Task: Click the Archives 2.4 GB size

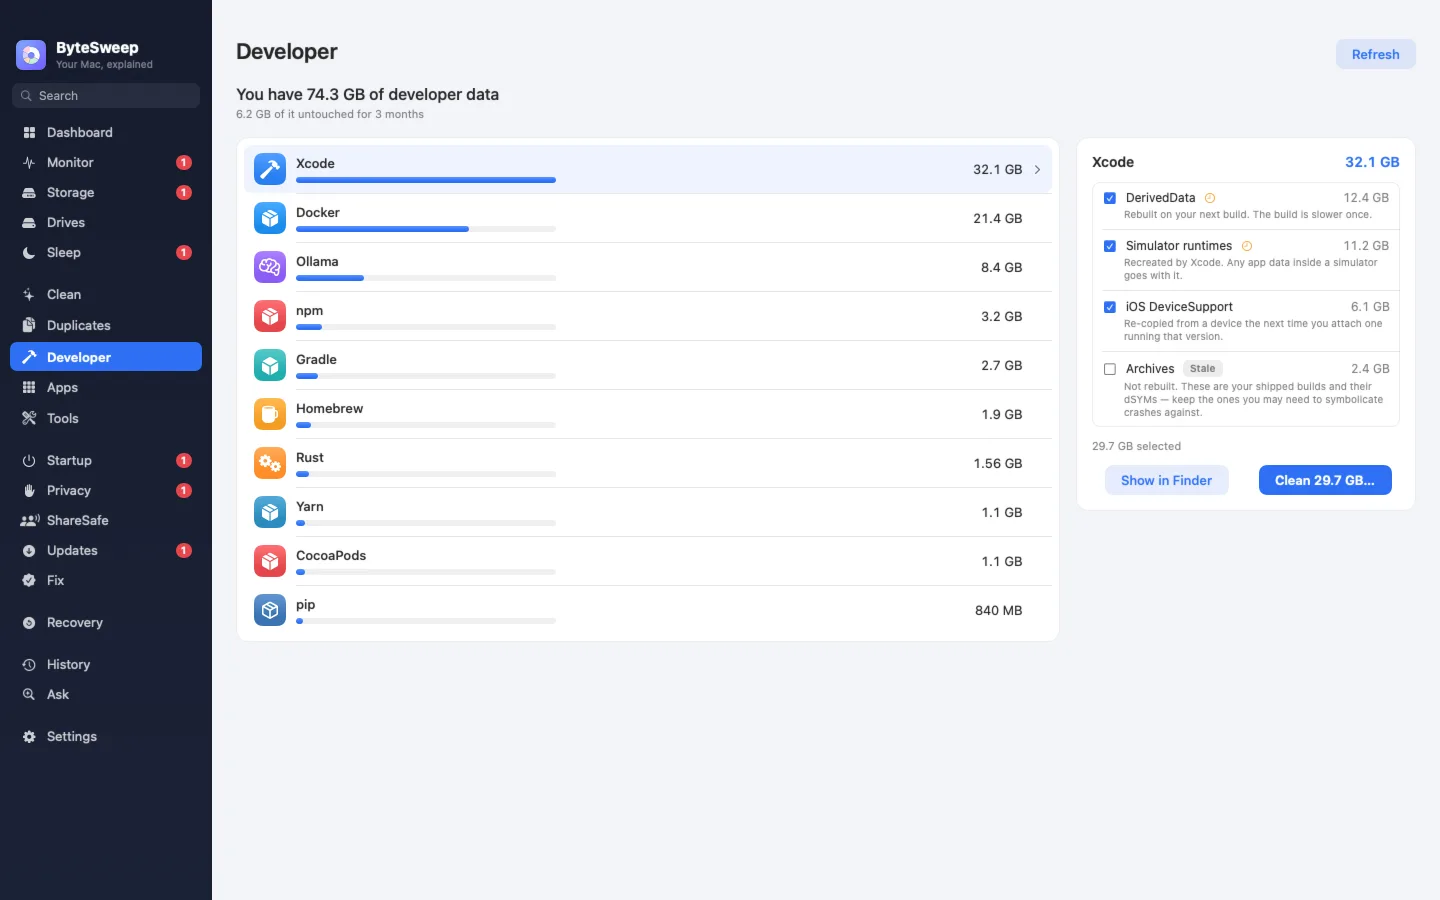Action: pyautogui.click(x=1370, y=369)
